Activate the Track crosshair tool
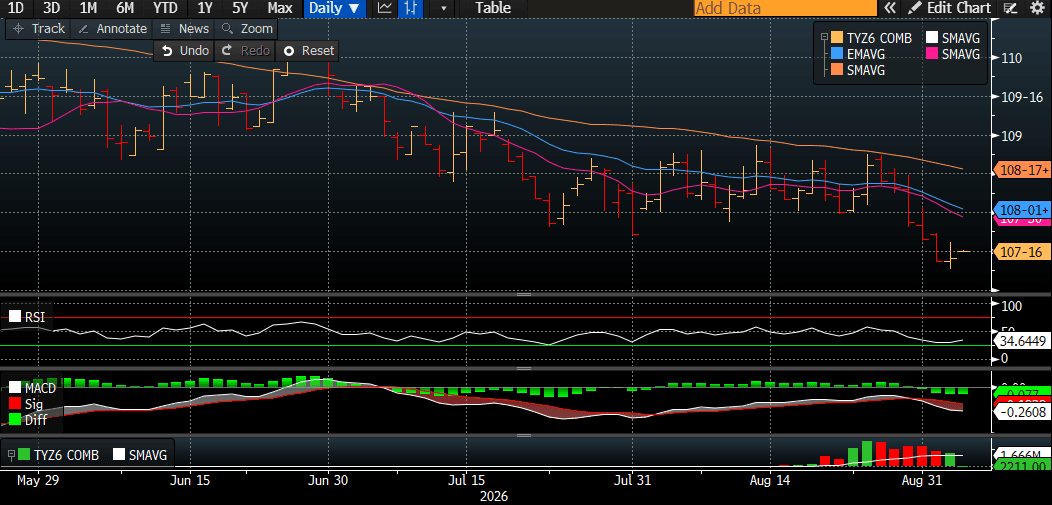Image resolution: width=1052 pixels, height=505 pixels. coord(39,29)
